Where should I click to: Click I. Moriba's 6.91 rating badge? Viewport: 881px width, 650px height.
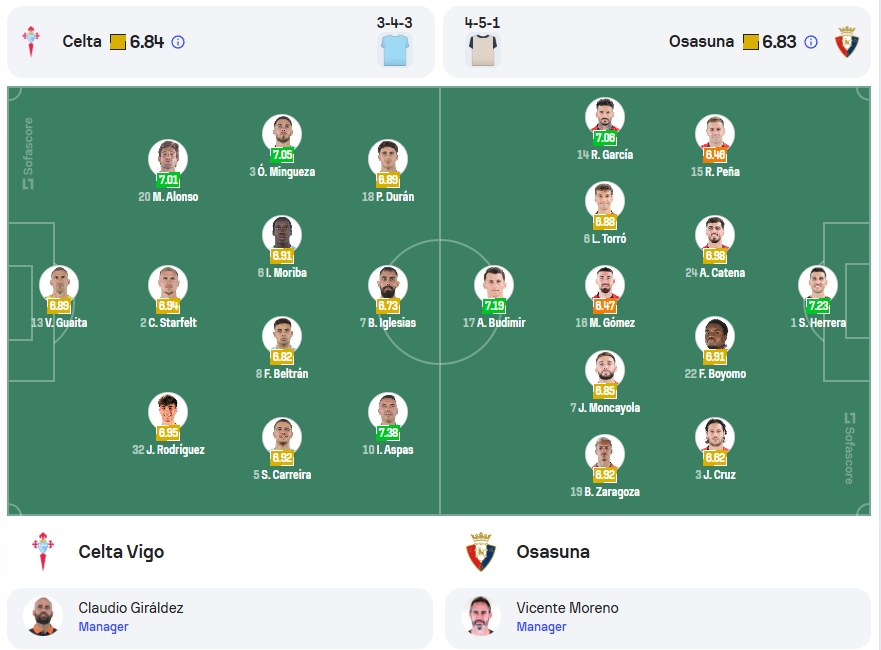coord(282,256)
